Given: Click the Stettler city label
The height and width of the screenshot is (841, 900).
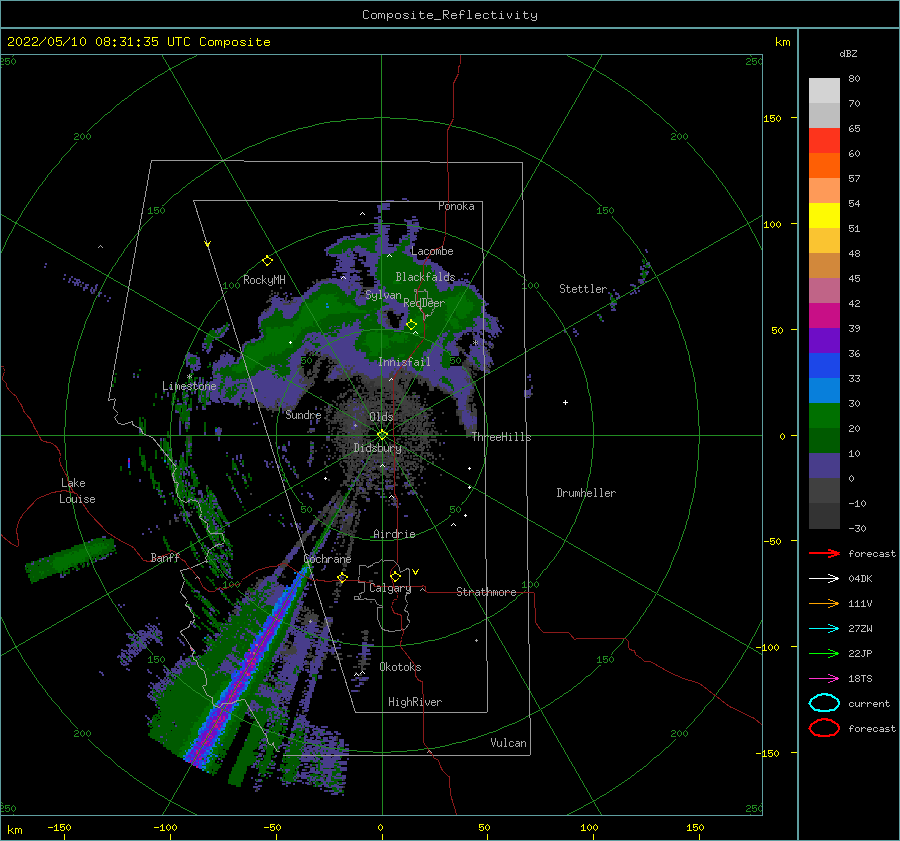Looking at the screenshot, I should (x=583, y=289).
